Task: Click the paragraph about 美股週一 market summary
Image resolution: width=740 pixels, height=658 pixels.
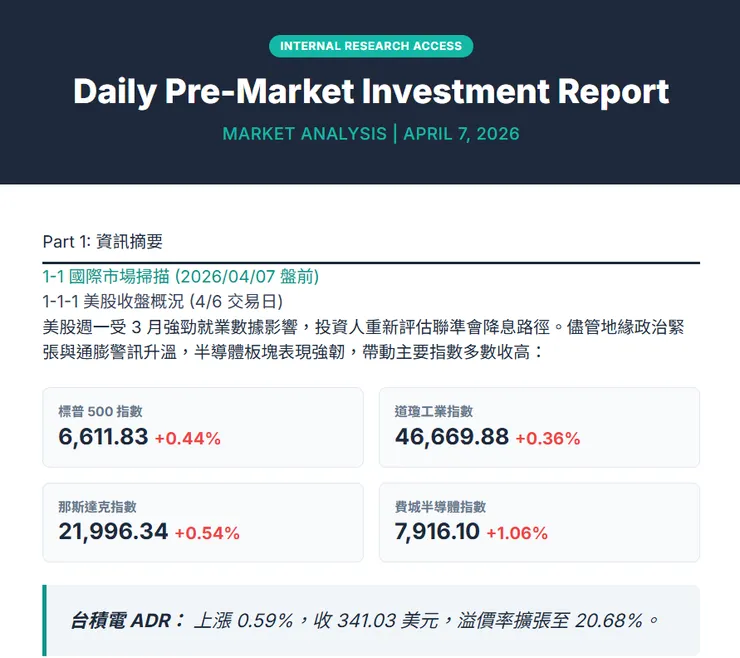Action: (365, 339)
